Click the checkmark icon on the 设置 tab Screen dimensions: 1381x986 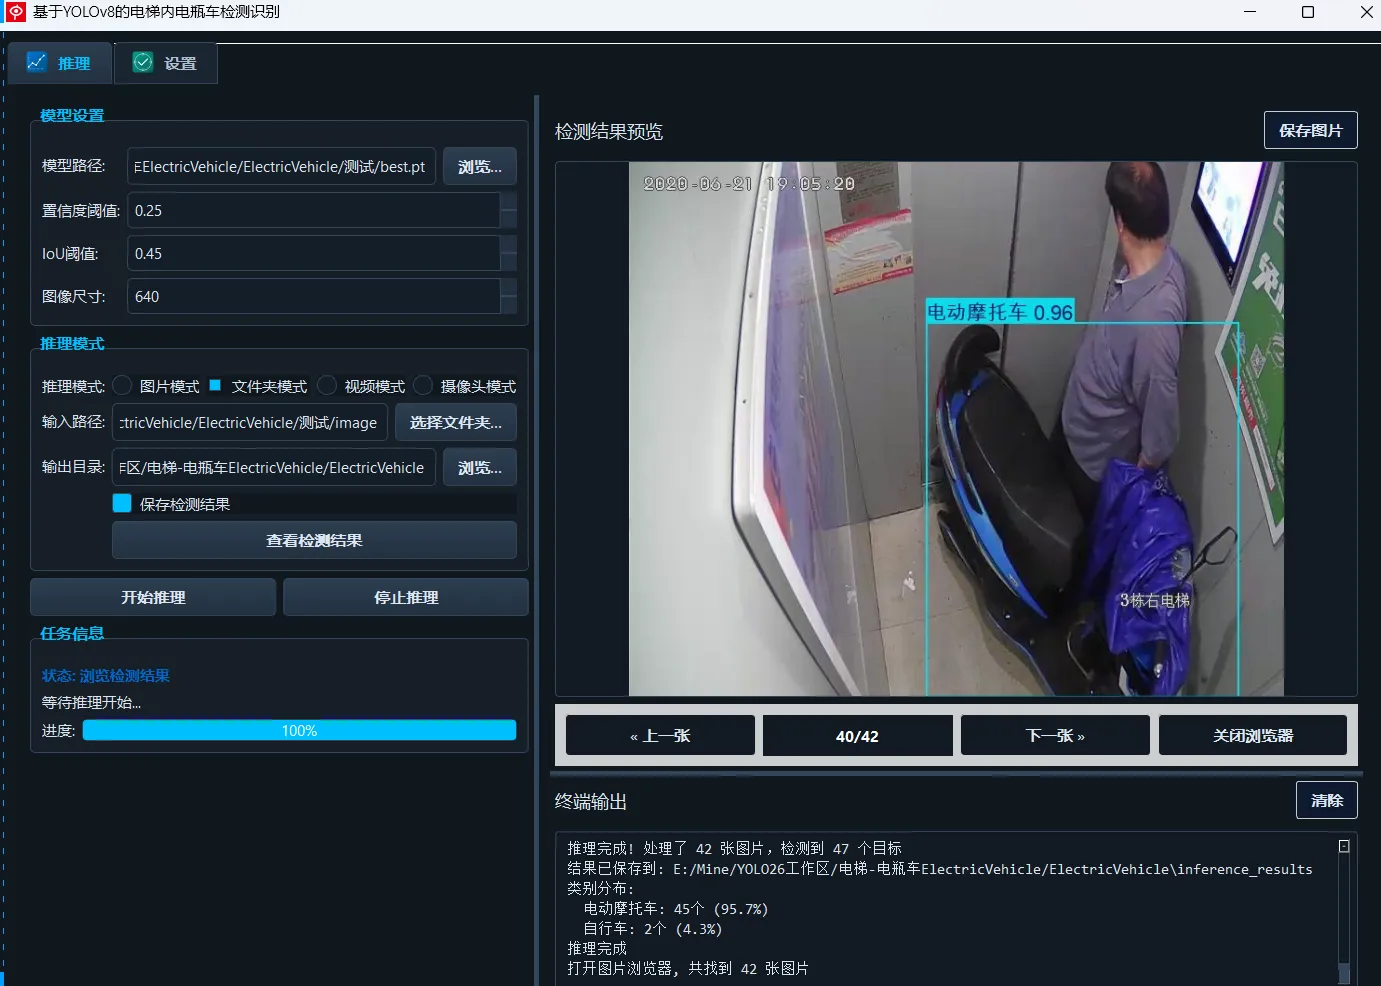click(143, 62)
